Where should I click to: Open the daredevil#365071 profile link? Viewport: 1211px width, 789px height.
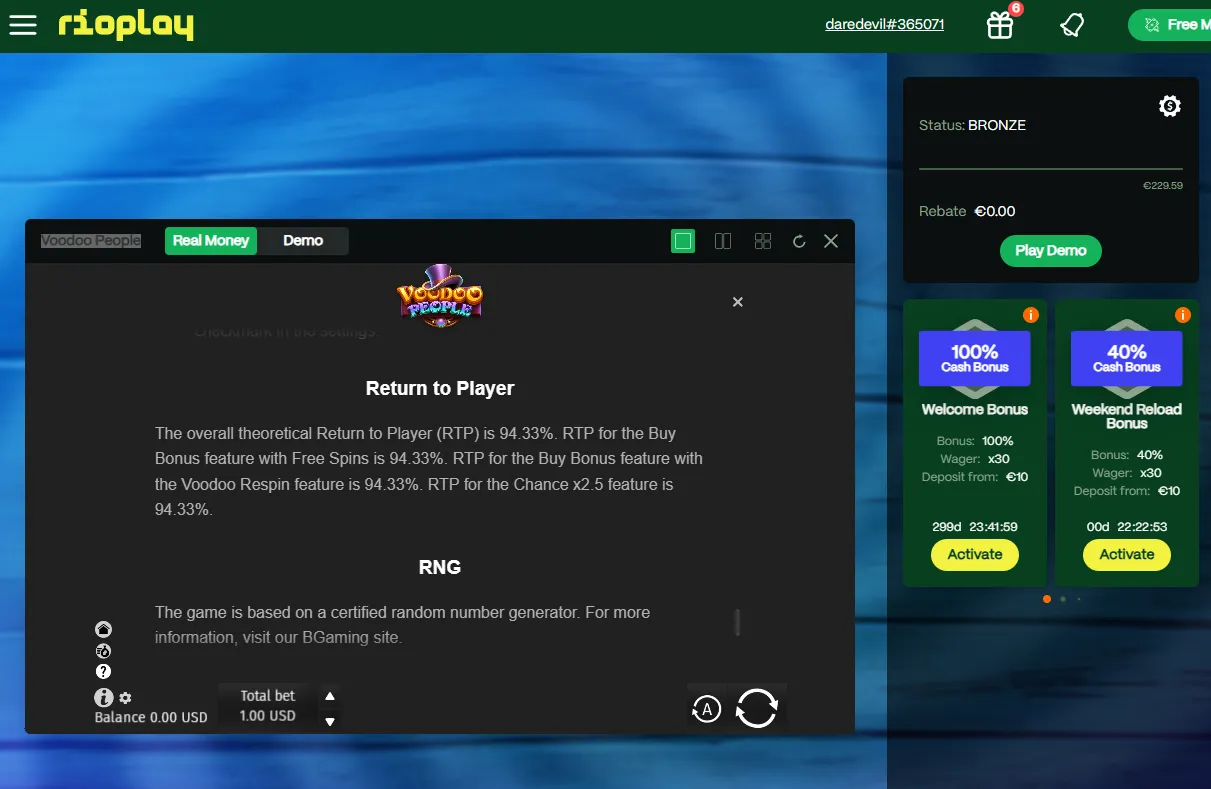[x=885, y=25]
